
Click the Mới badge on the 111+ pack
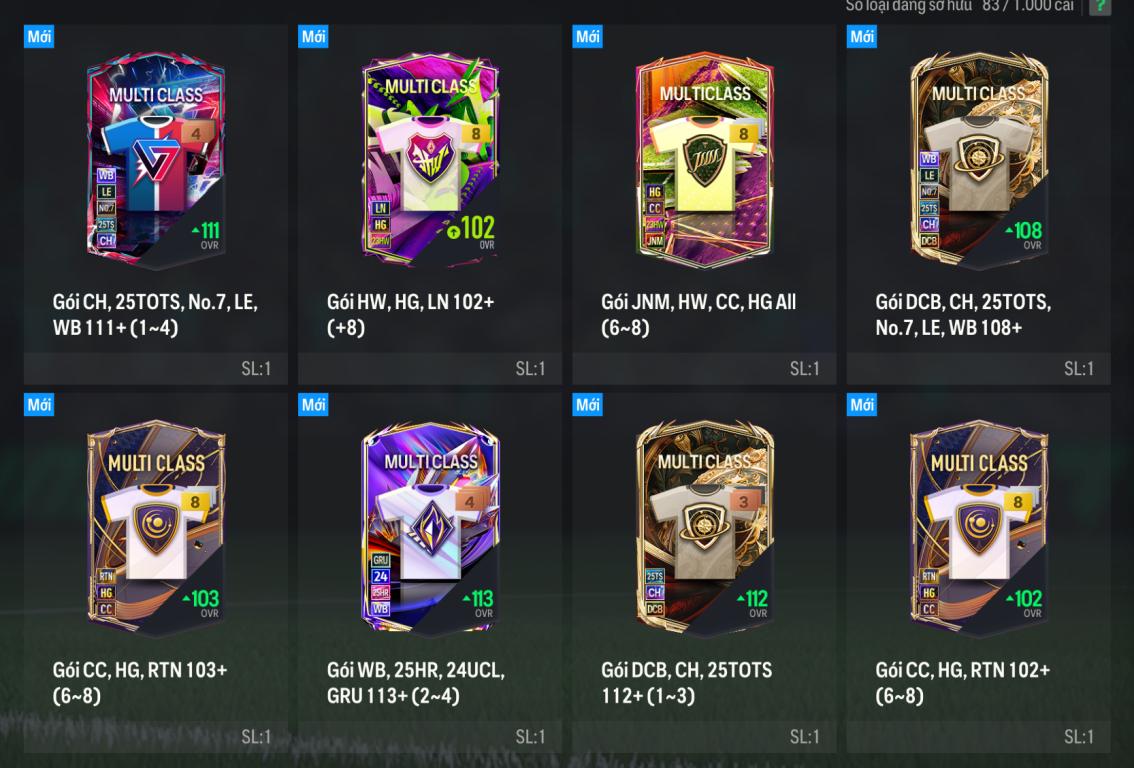pos(39,36)
